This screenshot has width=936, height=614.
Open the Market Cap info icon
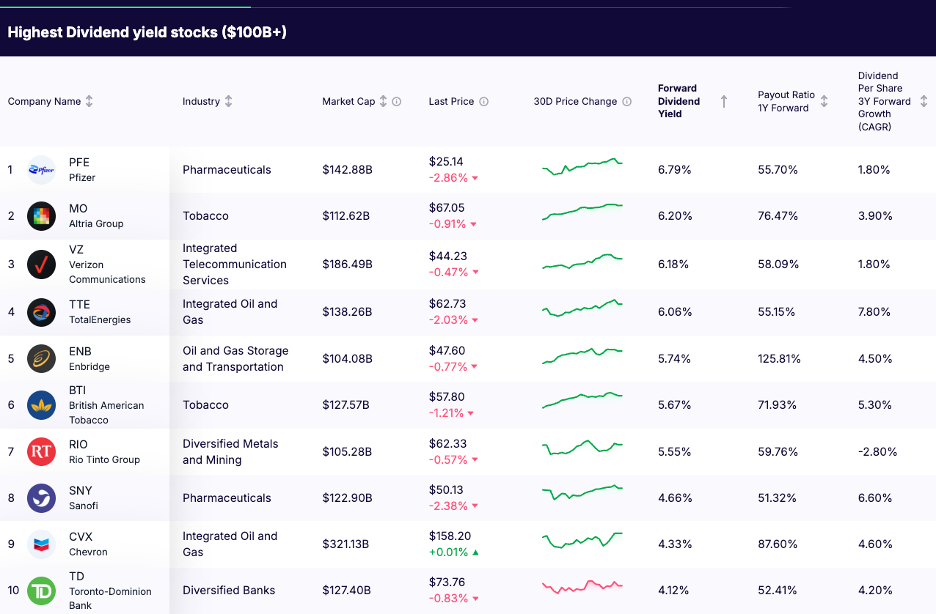coord(396,101)
